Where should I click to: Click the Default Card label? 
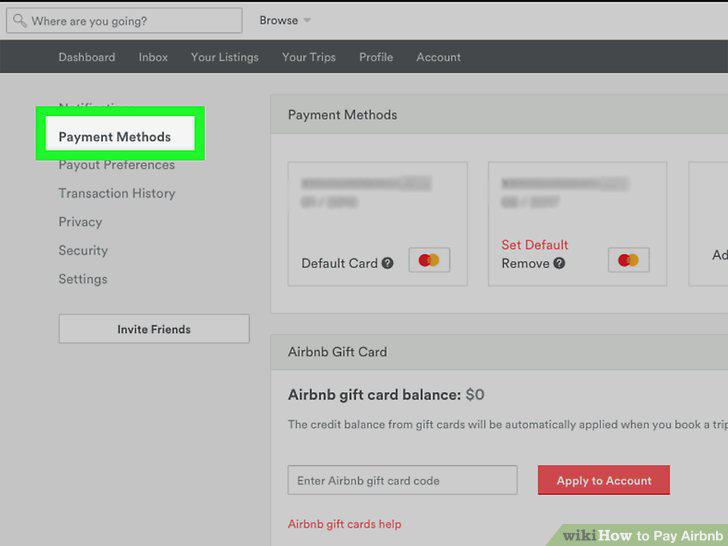coord(339,263)
